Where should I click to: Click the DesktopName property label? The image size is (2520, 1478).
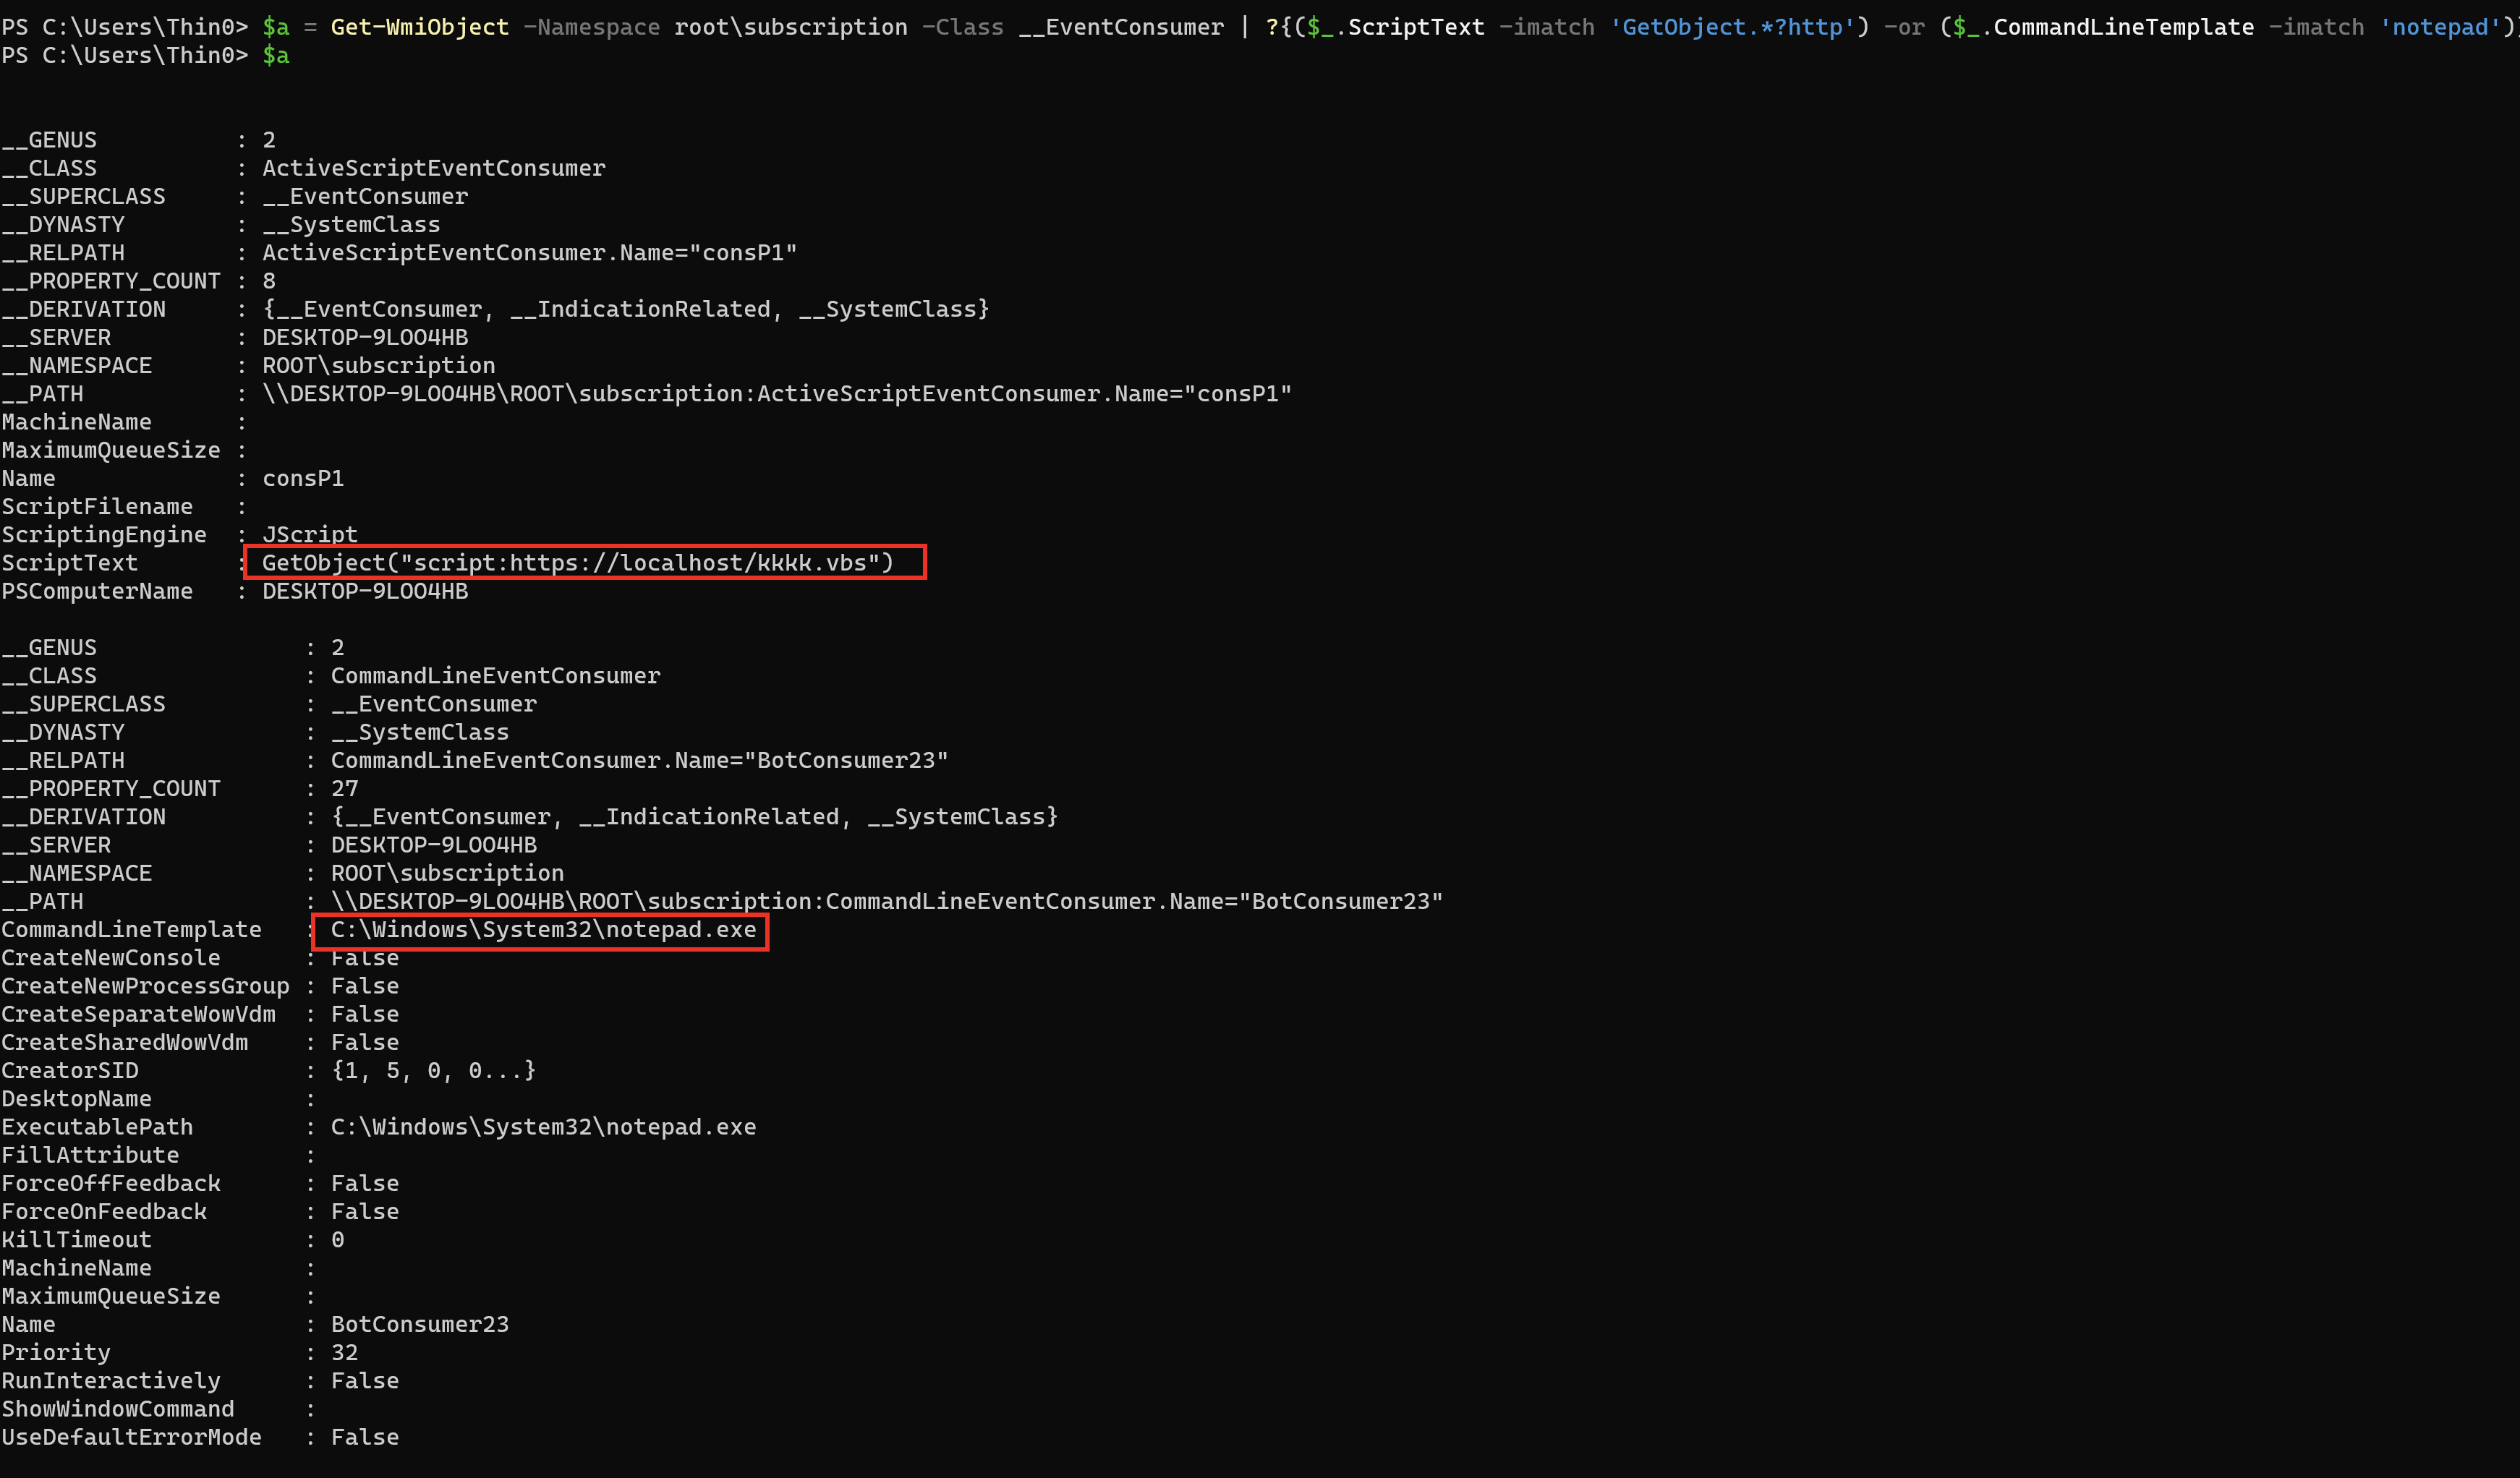(77, 1099)
